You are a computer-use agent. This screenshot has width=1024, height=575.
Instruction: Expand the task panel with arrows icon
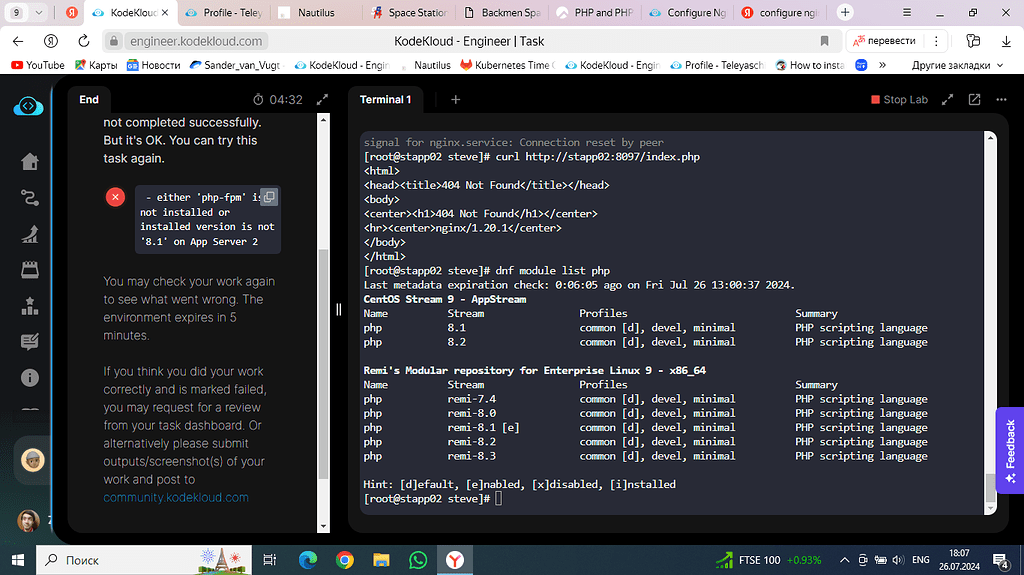click(323, 99)
